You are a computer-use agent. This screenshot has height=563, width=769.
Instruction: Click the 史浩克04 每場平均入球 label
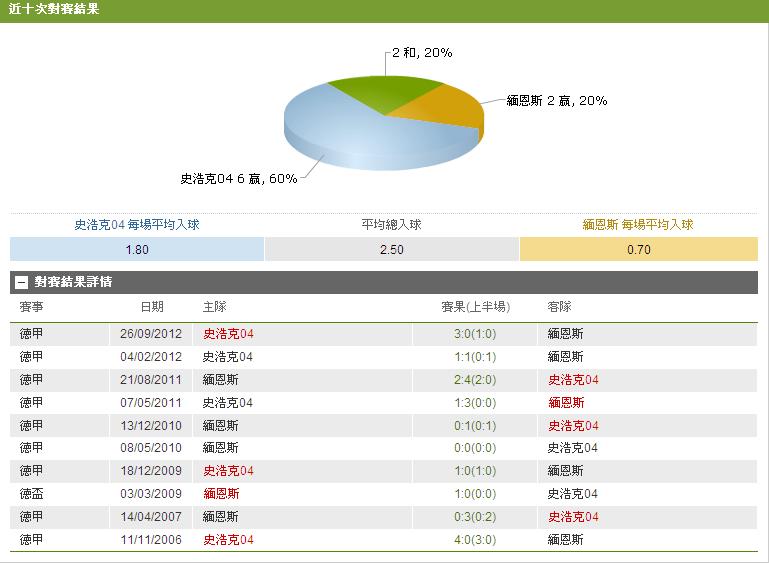point(137,225)
